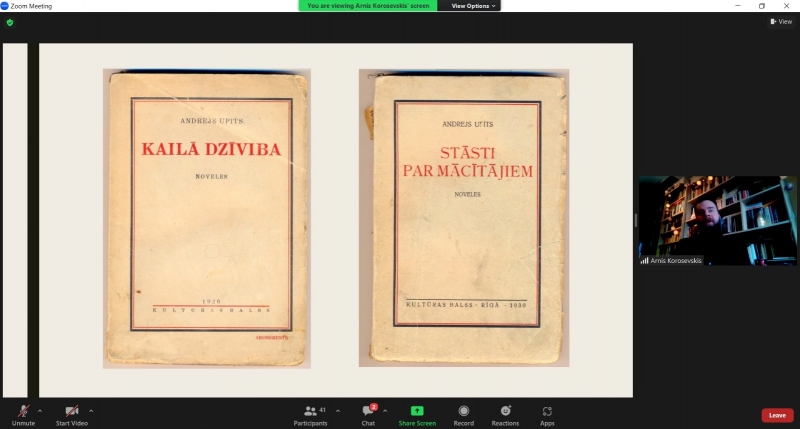800x429 pixels.
Task: Open the Chat panel
Action: 368,415
